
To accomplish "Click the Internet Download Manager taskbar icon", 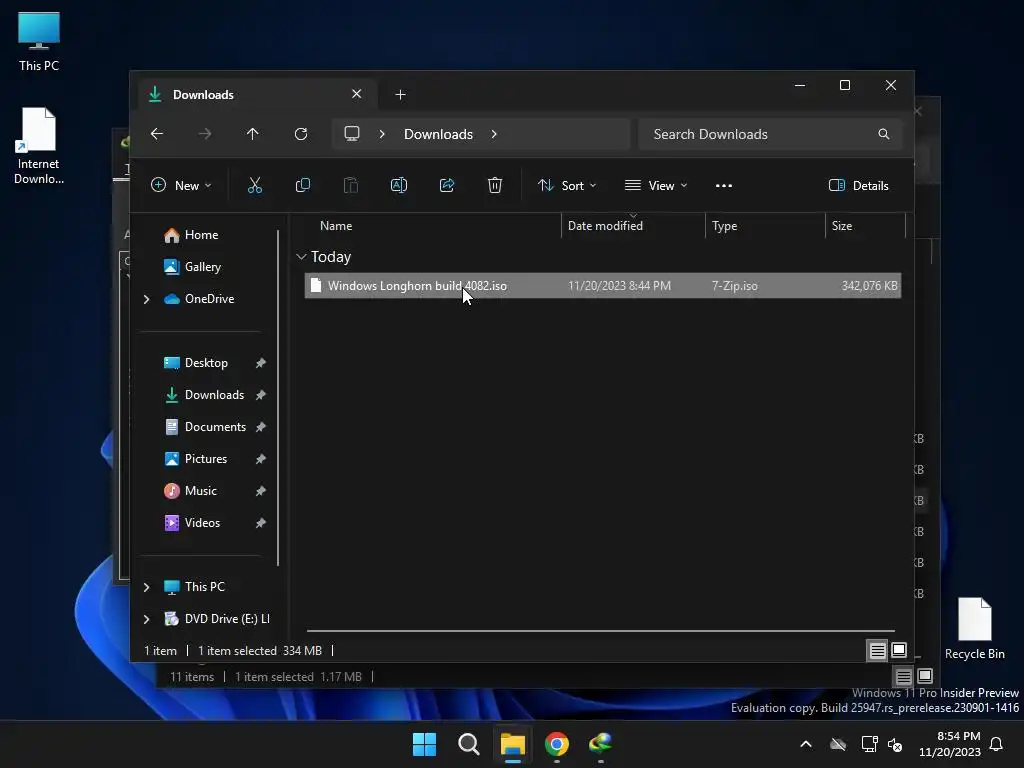I will click(601, 744).
